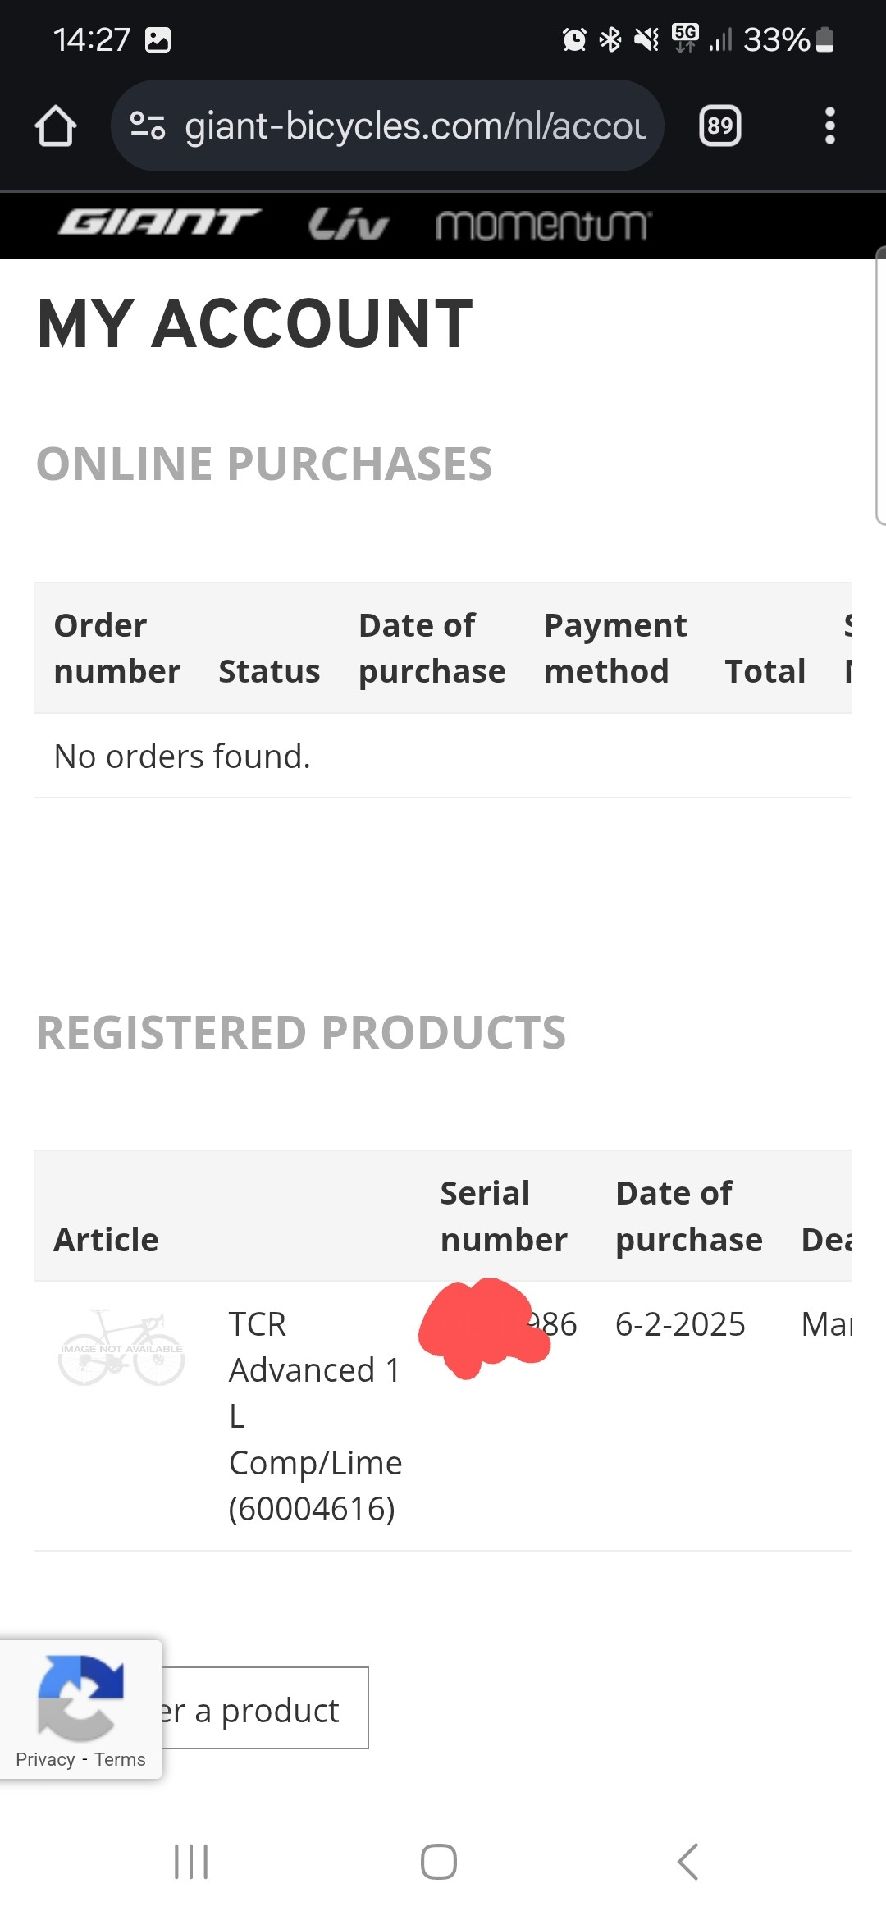This screenshot has width=886, height=1920.
Task: Tap the reCAPTCHA badge icon
Action: [x=80, y=1698]
